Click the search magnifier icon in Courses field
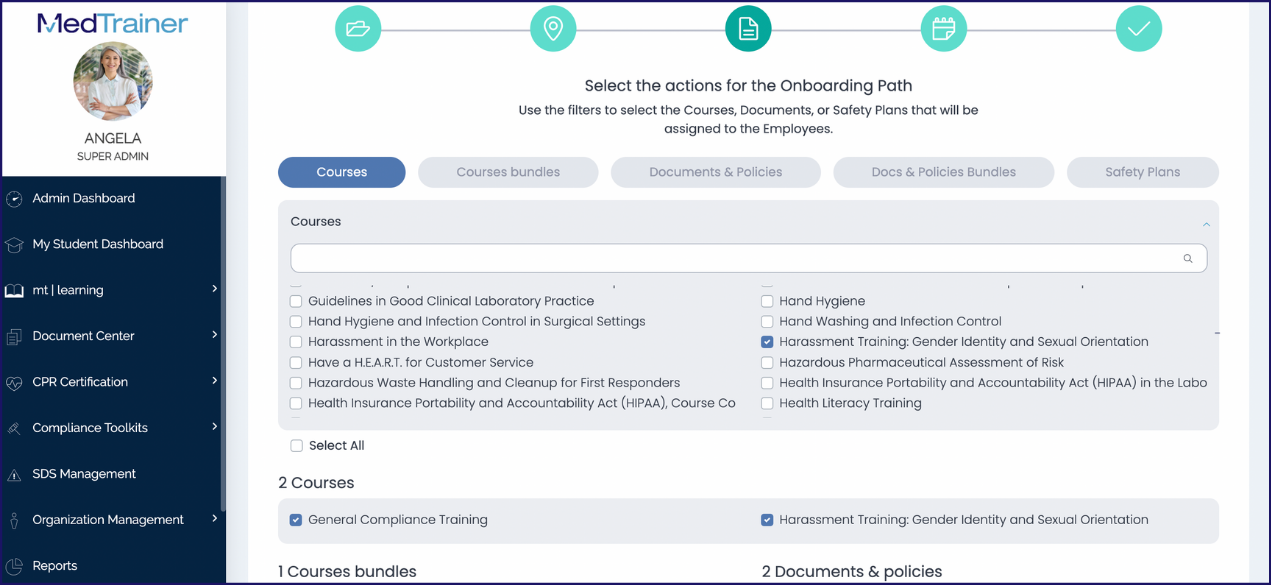1271x585 pixels. click(1188, 258)
